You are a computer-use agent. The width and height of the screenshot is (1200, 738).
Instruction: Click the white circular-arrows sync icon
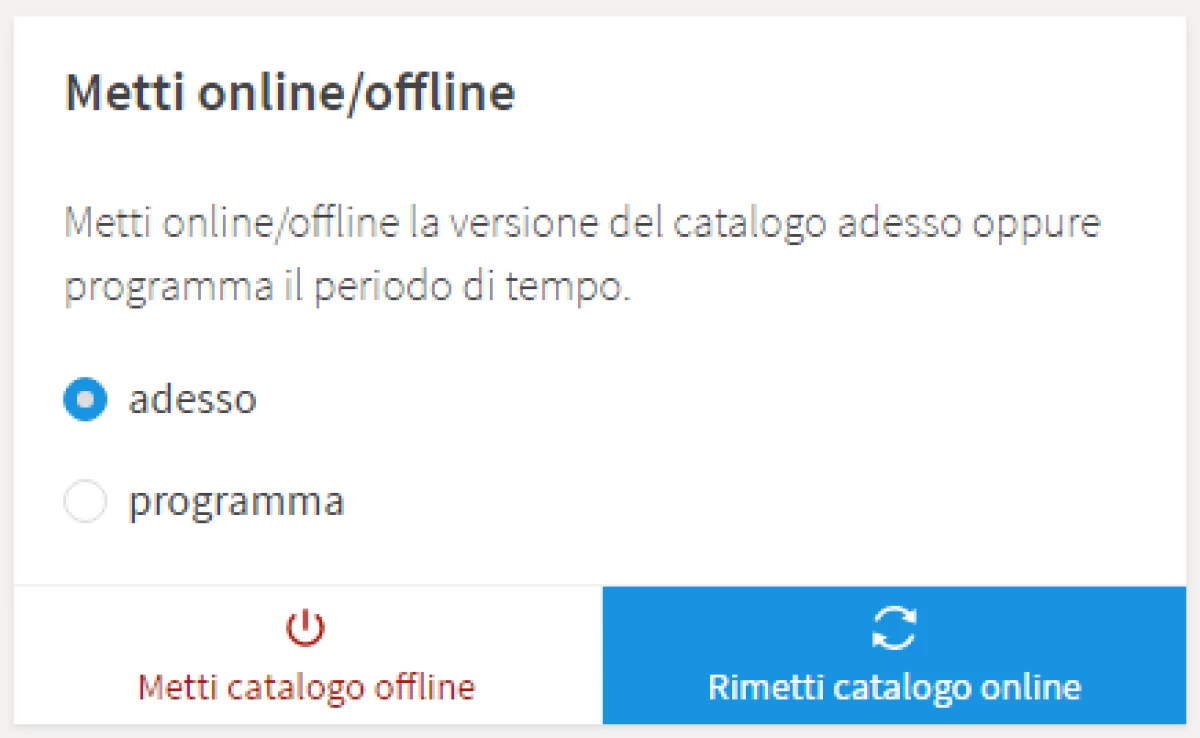point(893,629)
